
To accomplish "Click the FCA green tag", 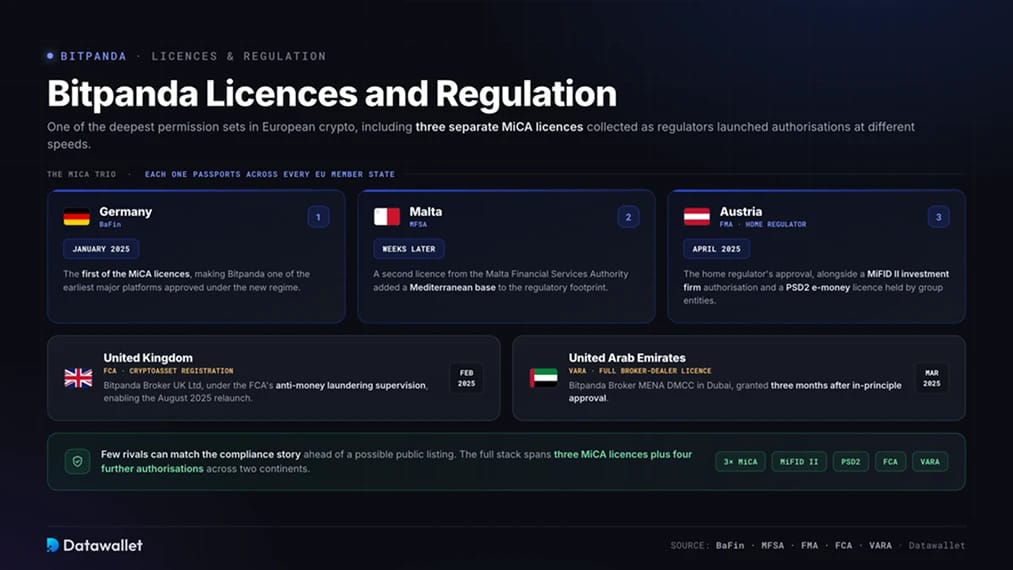I will point(890,461).
